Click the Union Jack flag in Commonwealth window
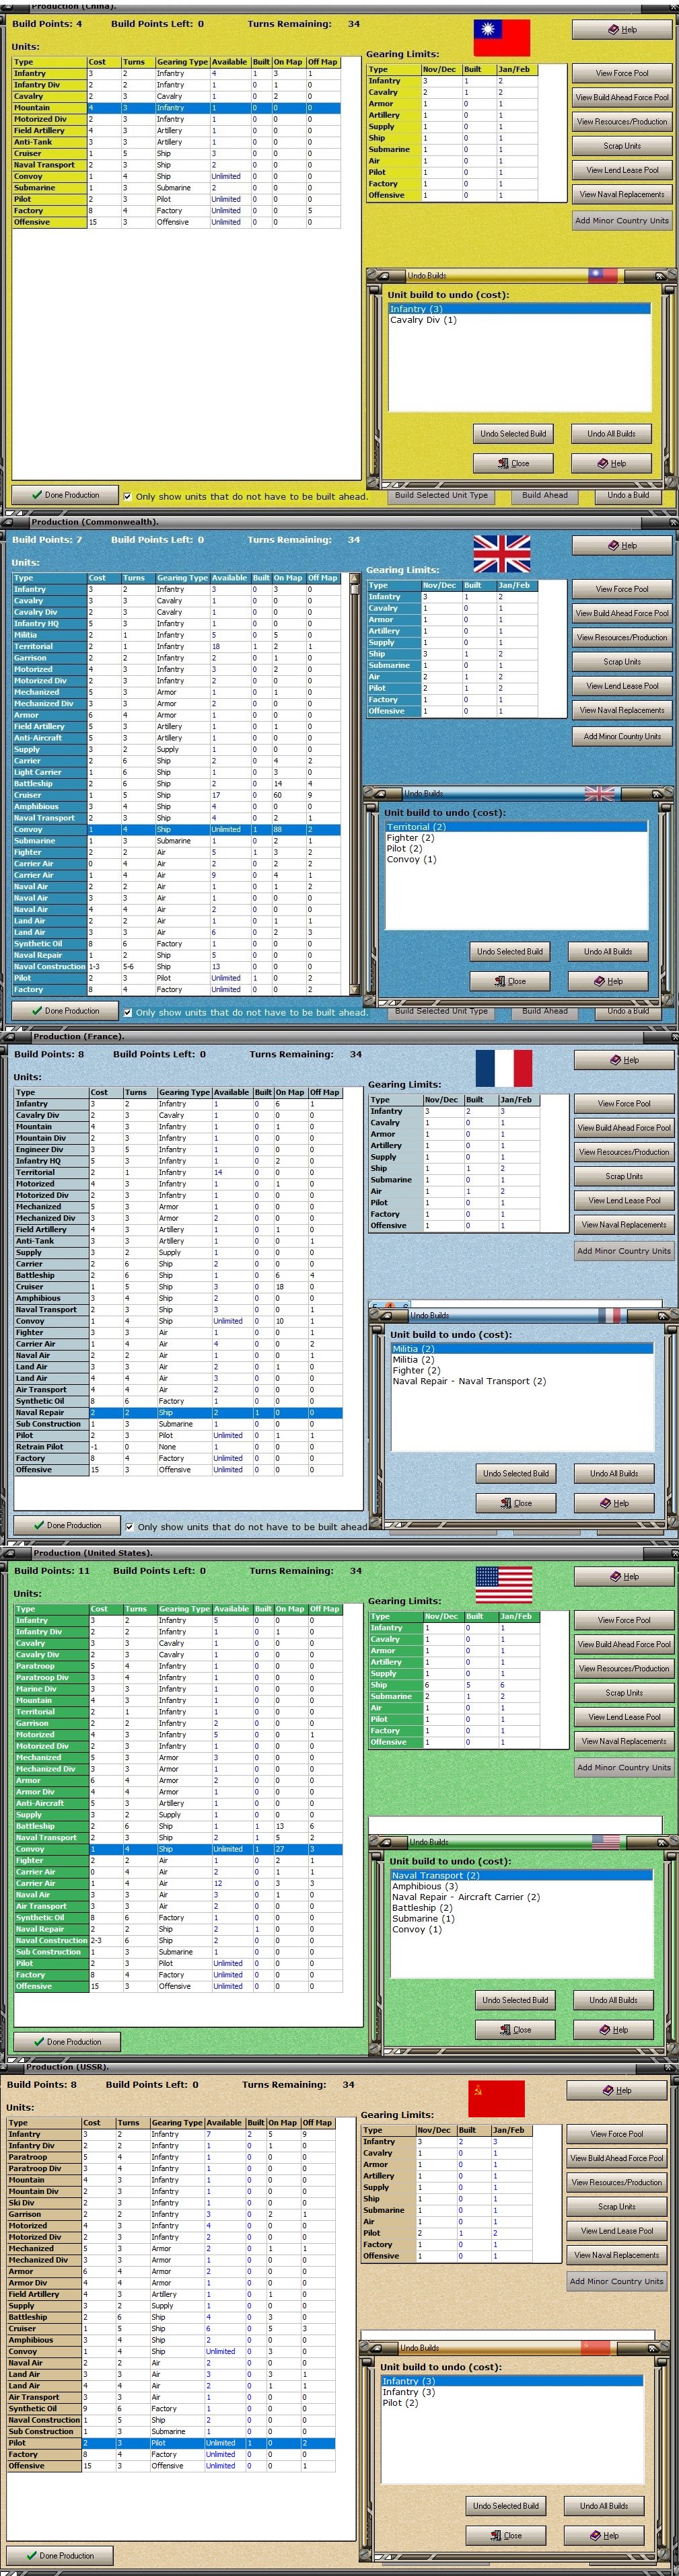This screenshot has height=2576, width=679. (502, 553)
